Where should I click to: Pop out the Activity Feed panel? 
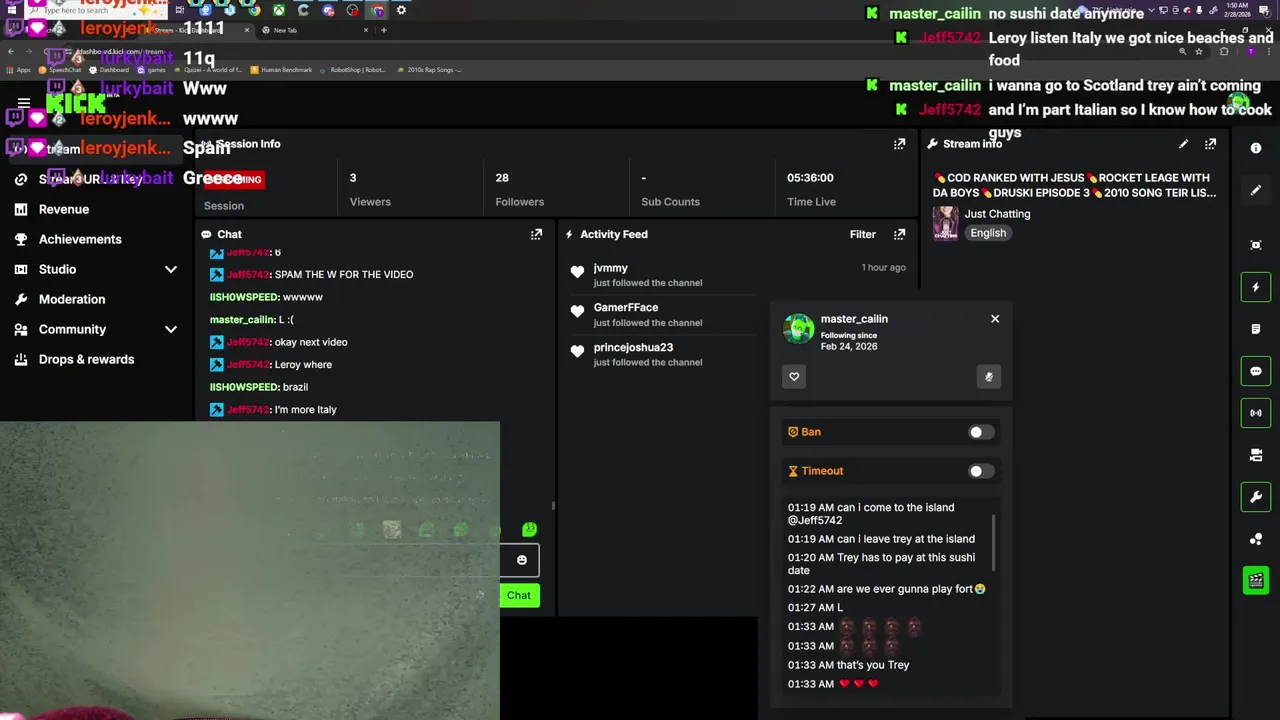click(x=899, y=234)
